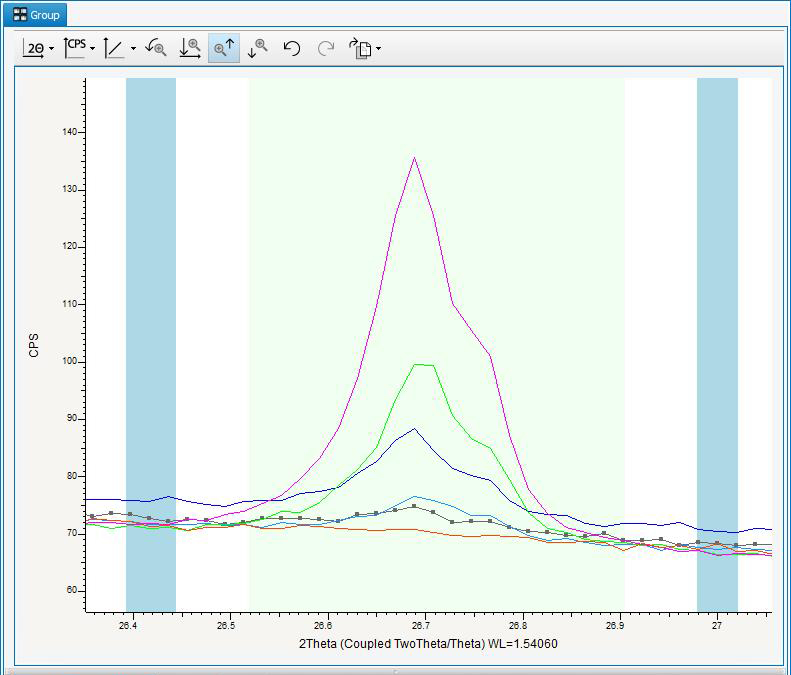Click the 2Theta (Coupled TwoTheta/Theta) axis title

428,644
